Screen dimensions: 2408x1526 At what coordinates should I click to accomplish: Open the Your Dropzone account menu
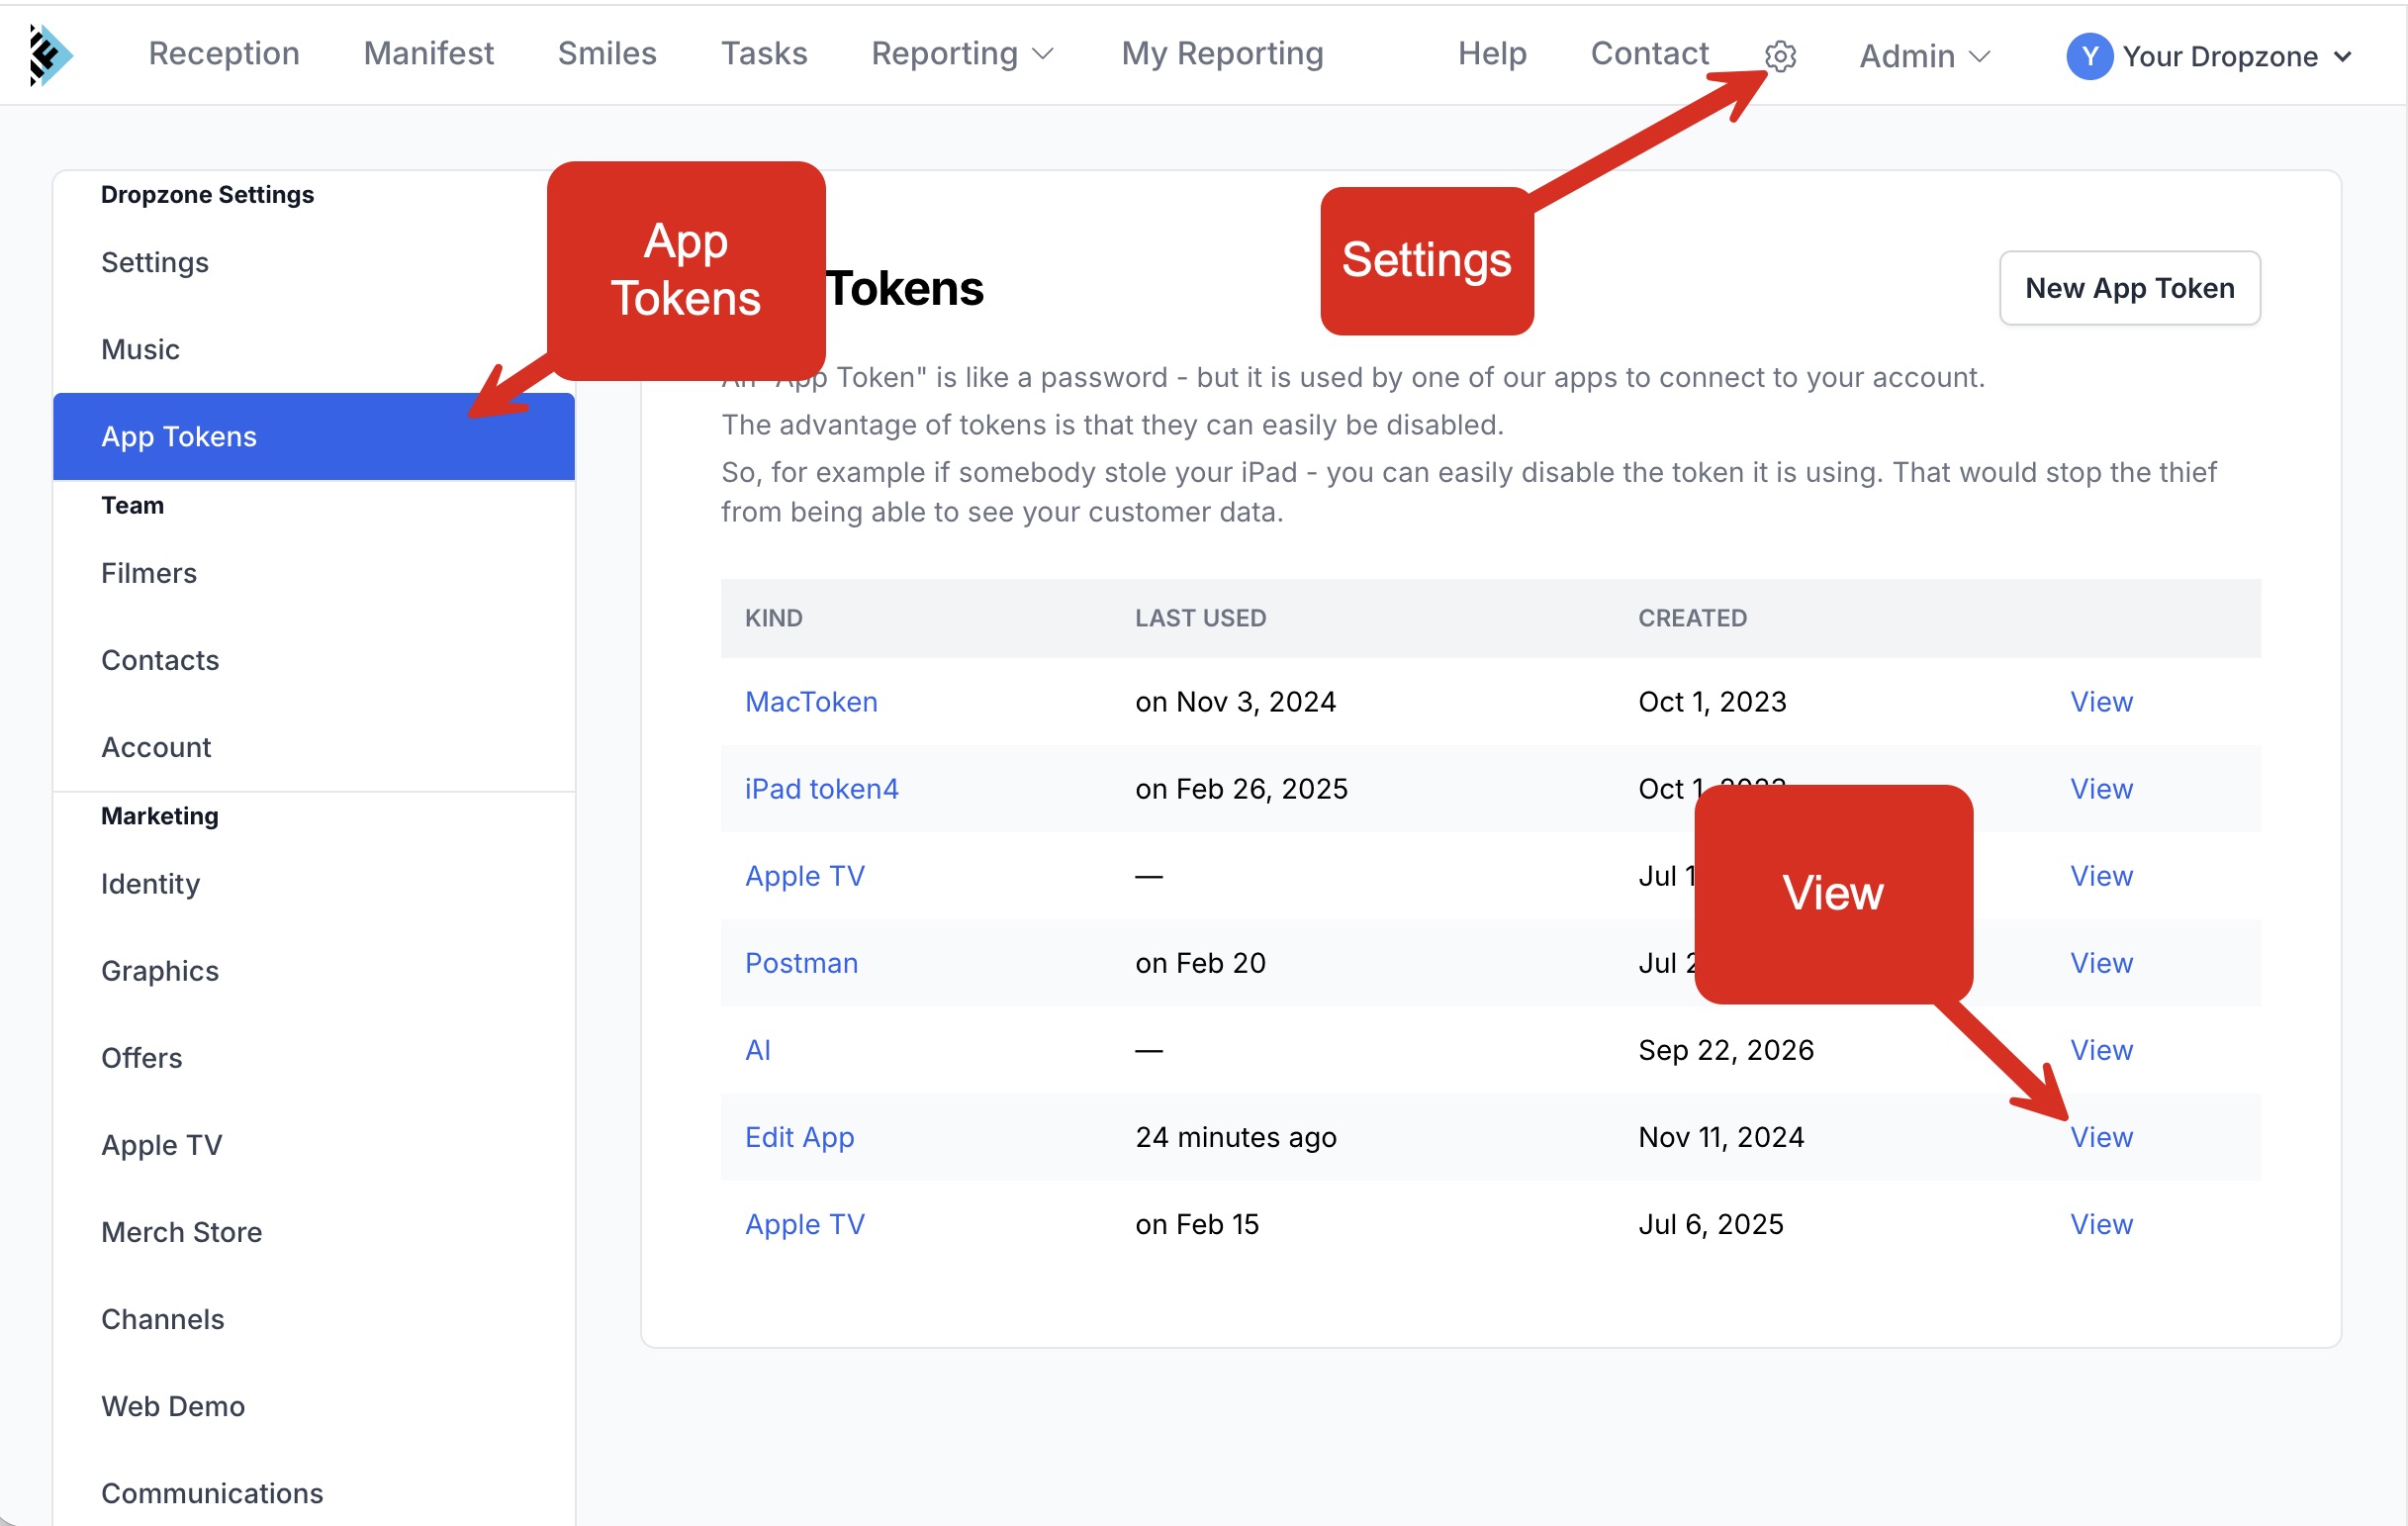[2208, 56]
